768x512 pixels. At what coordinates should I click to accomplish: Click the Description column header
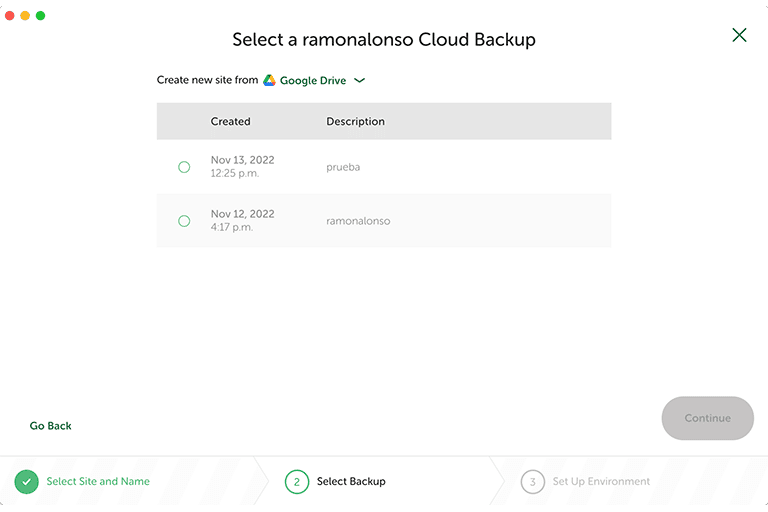[x=356, y=122]
